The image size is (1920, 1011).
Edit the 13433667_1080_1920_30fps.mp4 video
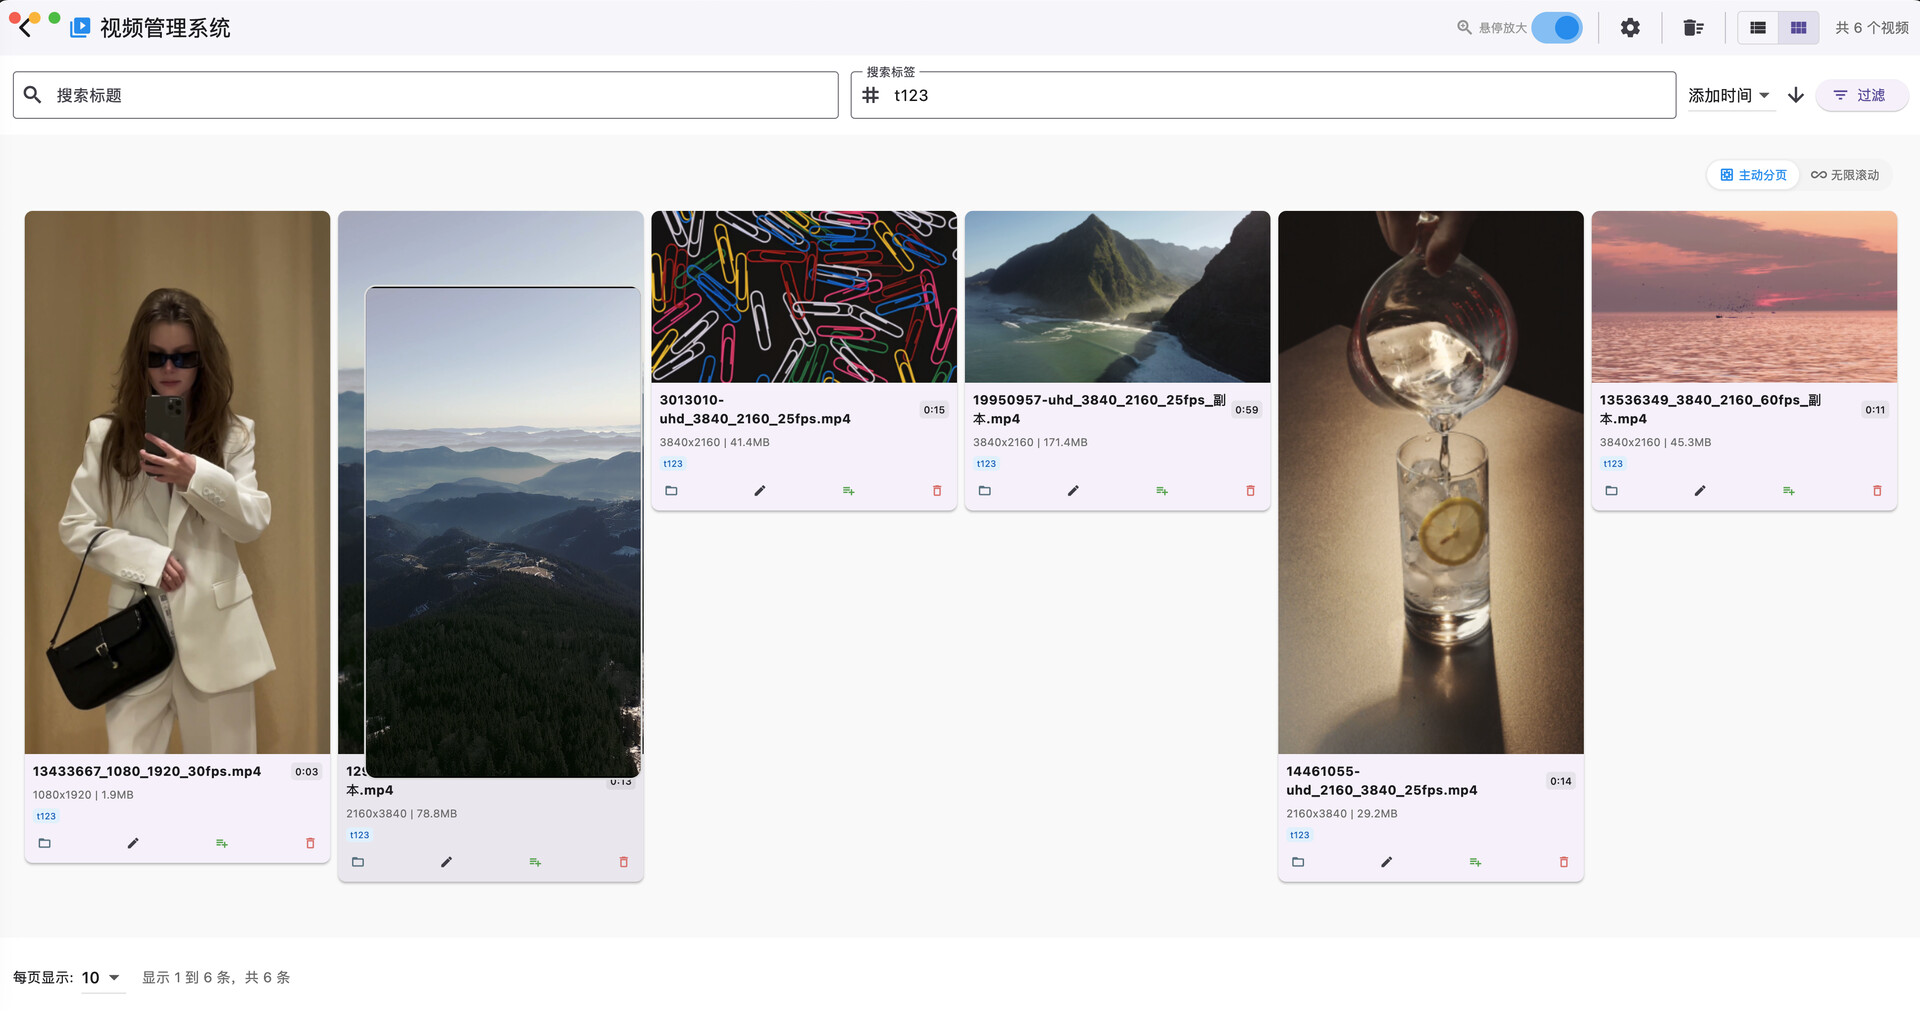(x=133, y=843)
